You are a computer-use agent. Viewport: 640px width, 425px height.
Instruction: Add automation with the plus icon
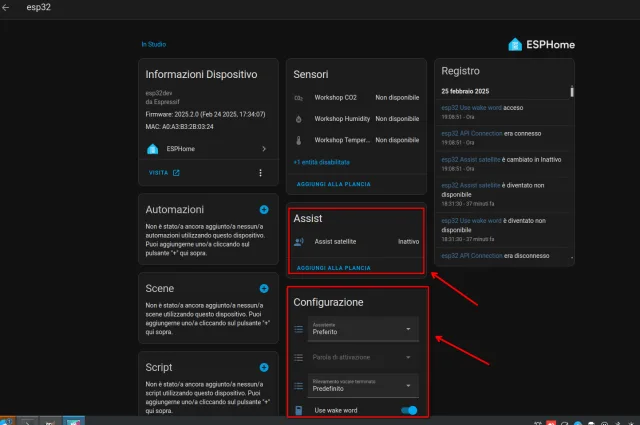click(x=264, y=210)
